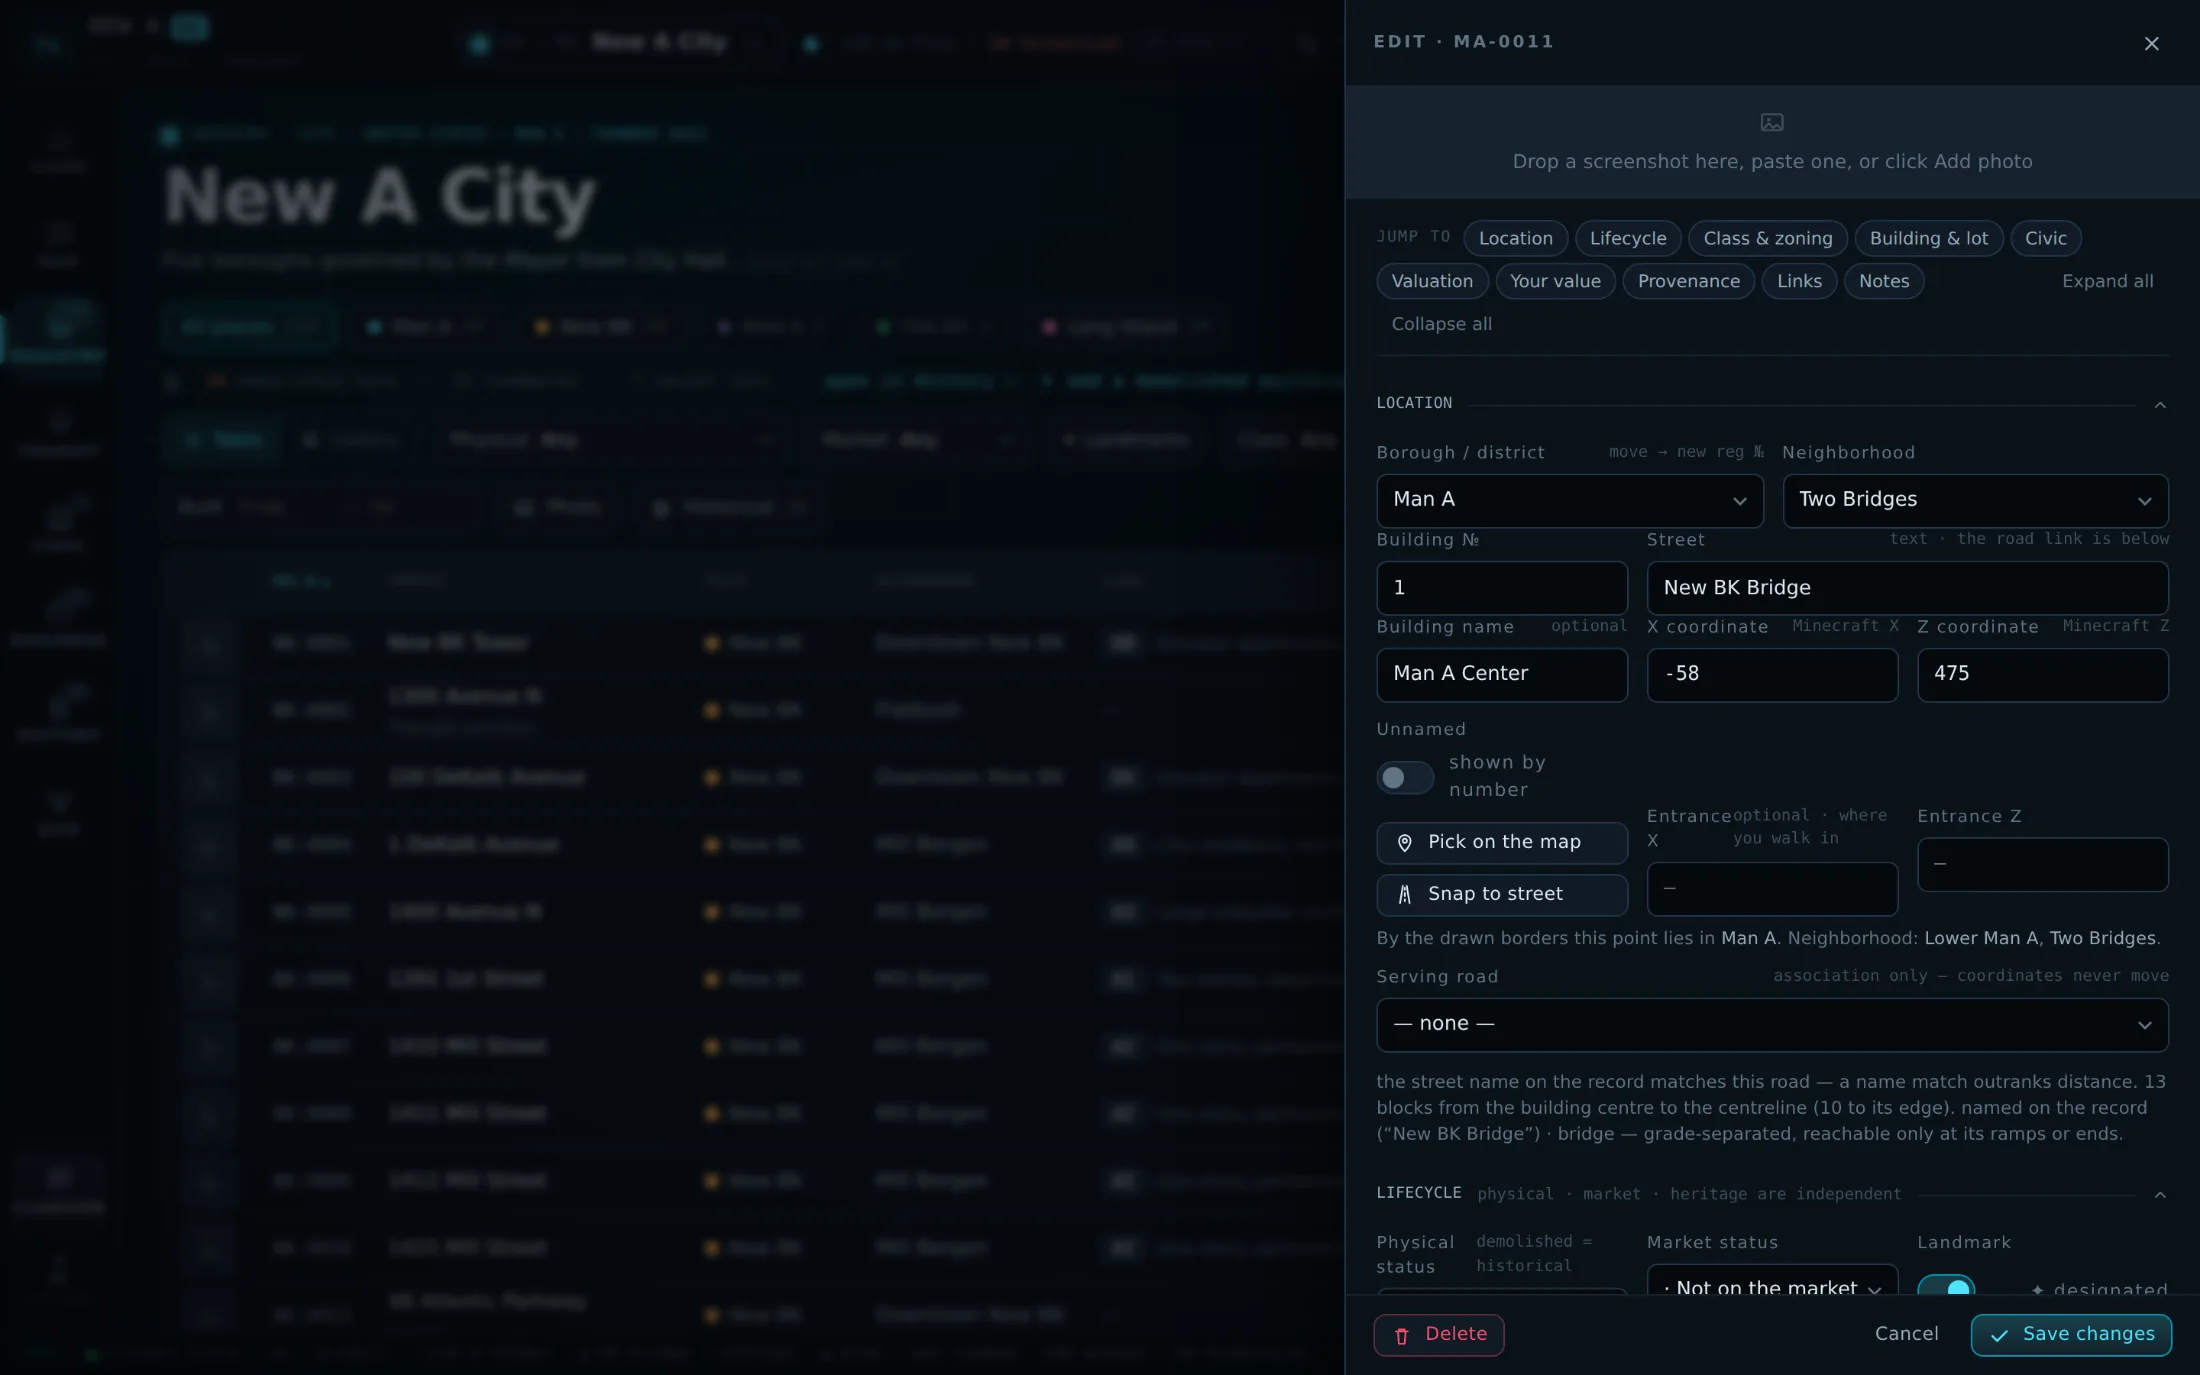Click the trash icon on Delete
The image size is (2200, 1375).
tap(1401, 1336)
